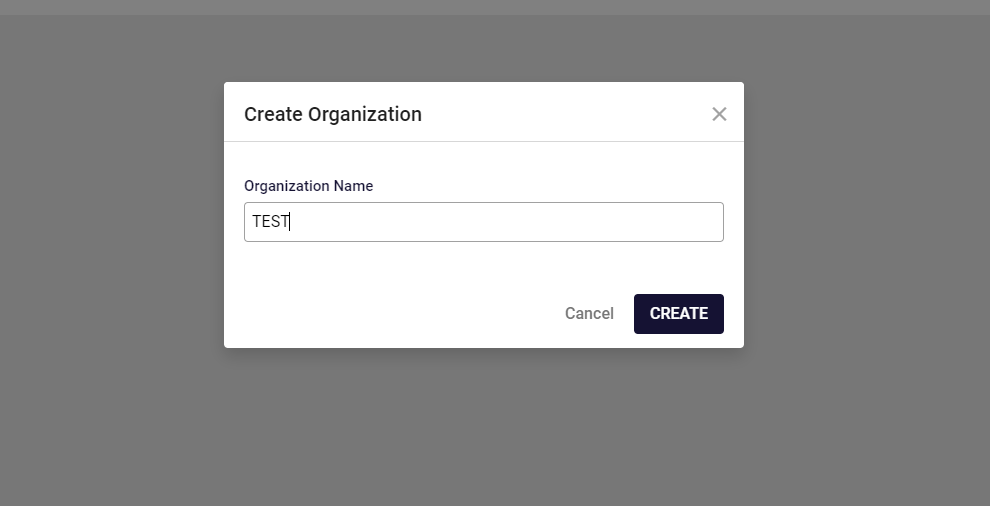The image size is (990, 506).
Task: Submit the new organization named TEST
Action: pos(678,313)
